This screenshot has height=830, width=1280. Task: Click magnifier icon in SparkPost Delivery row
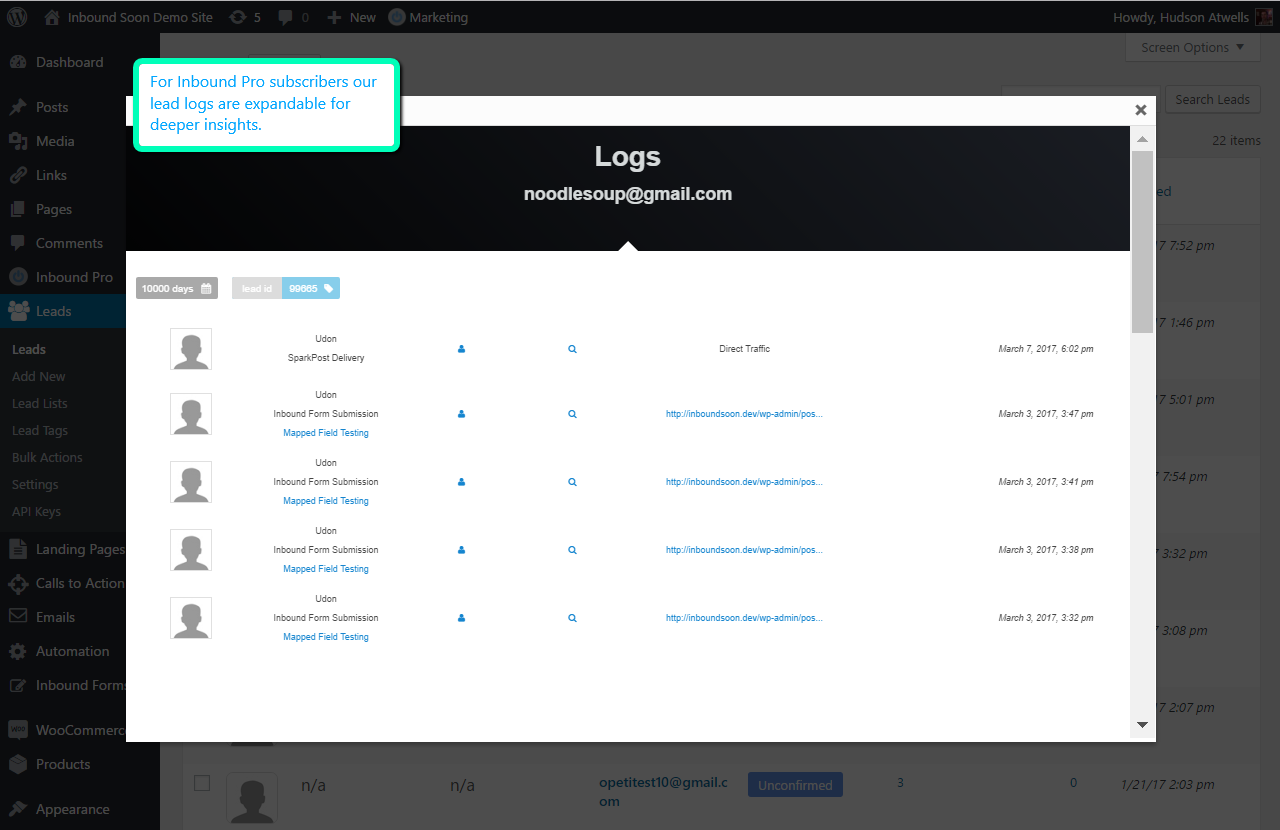click(572, 349)
